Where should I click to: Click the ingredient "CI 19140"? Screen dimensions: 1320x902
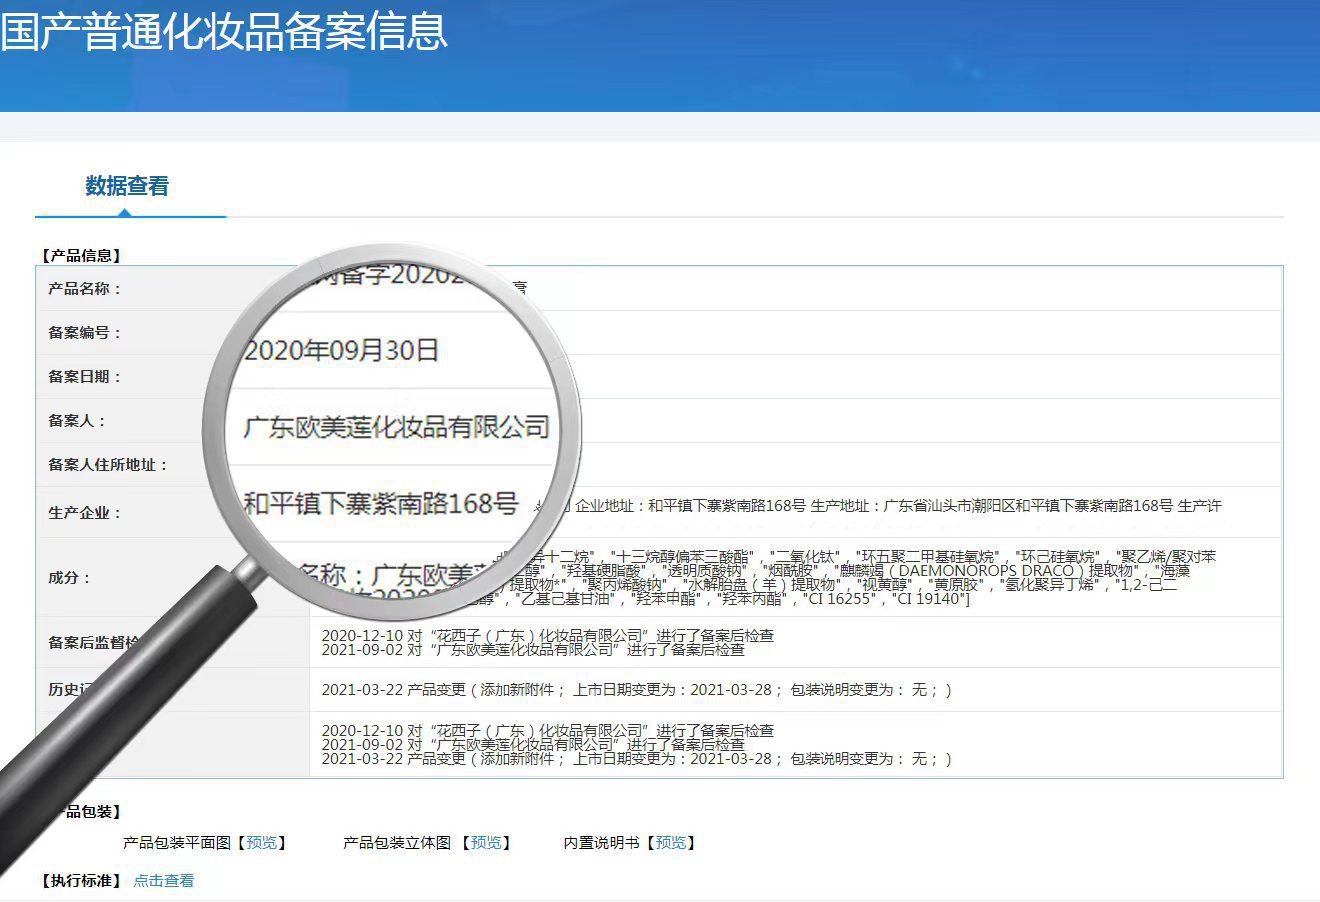(x=928, y=599)
